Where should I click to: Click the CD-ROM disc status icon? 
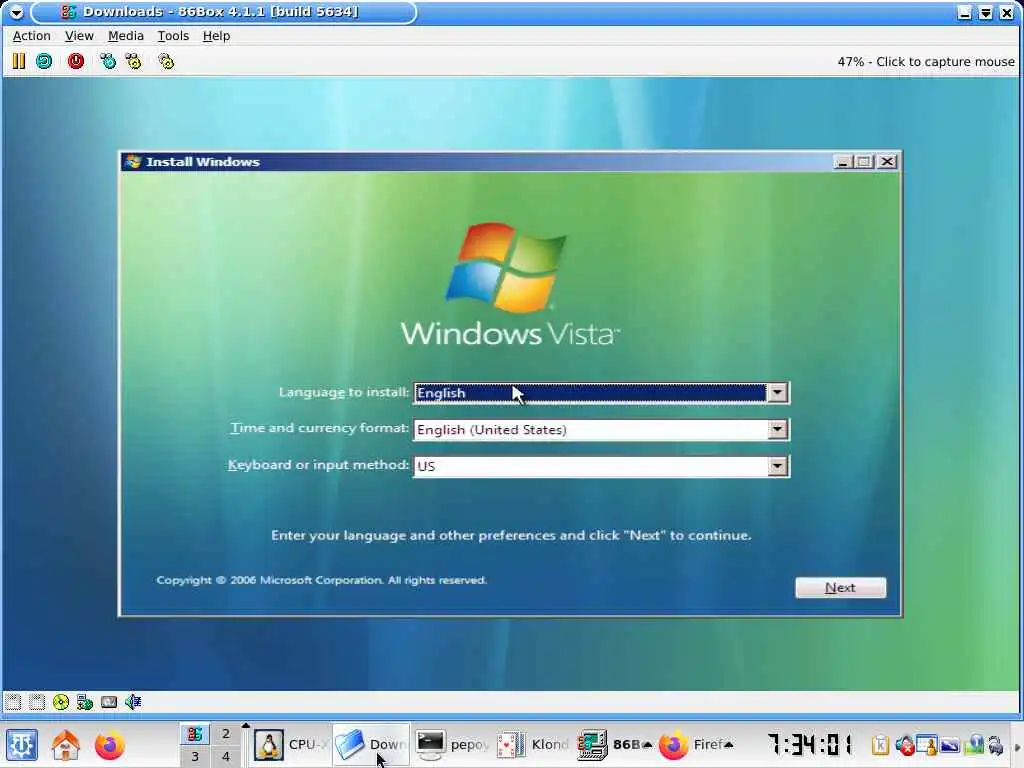(x=61, y=702)
